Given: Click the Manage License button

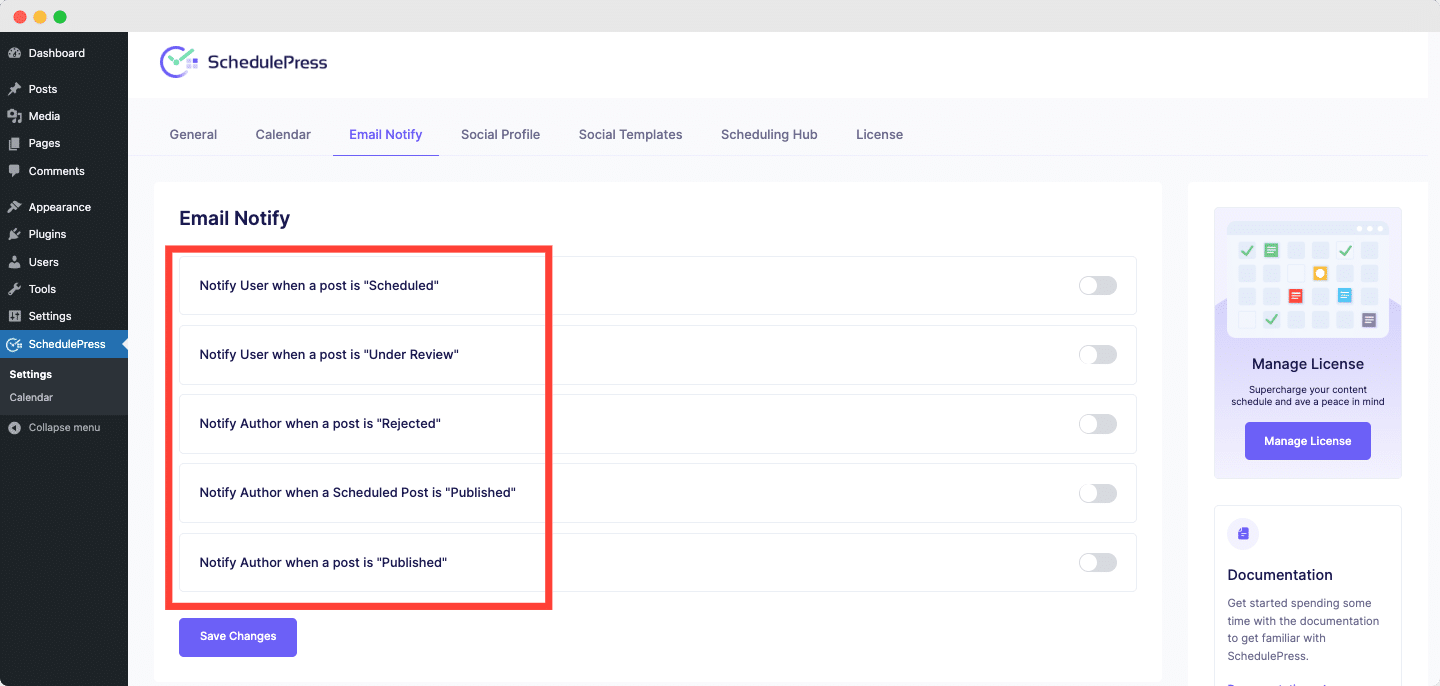Looking at the screenshot, I should (x=1307, y=441).
